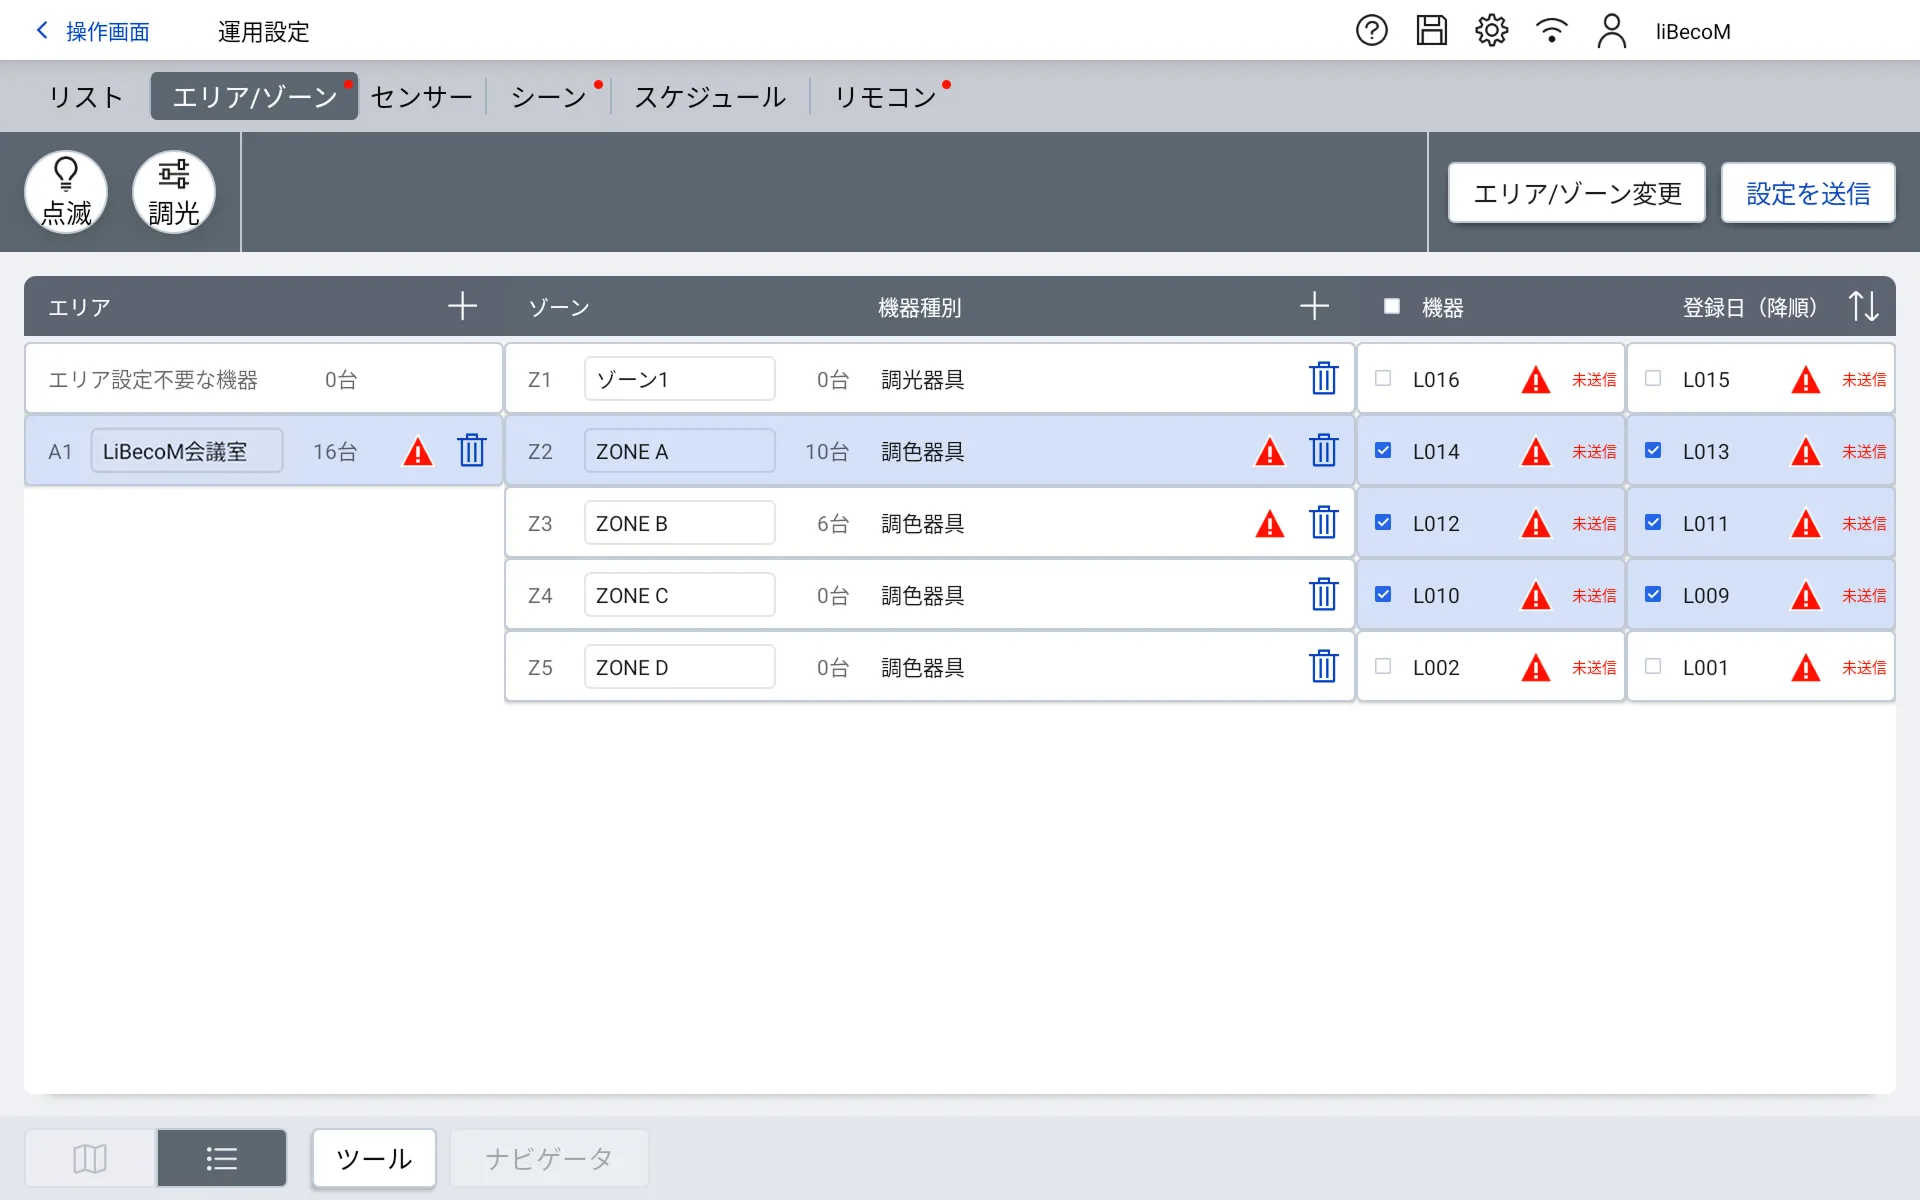Image resolution: width=1920 pixels, height=1200 pixels.
Task: Click the save floppy disk icon
Action: tap(1431, 31)
